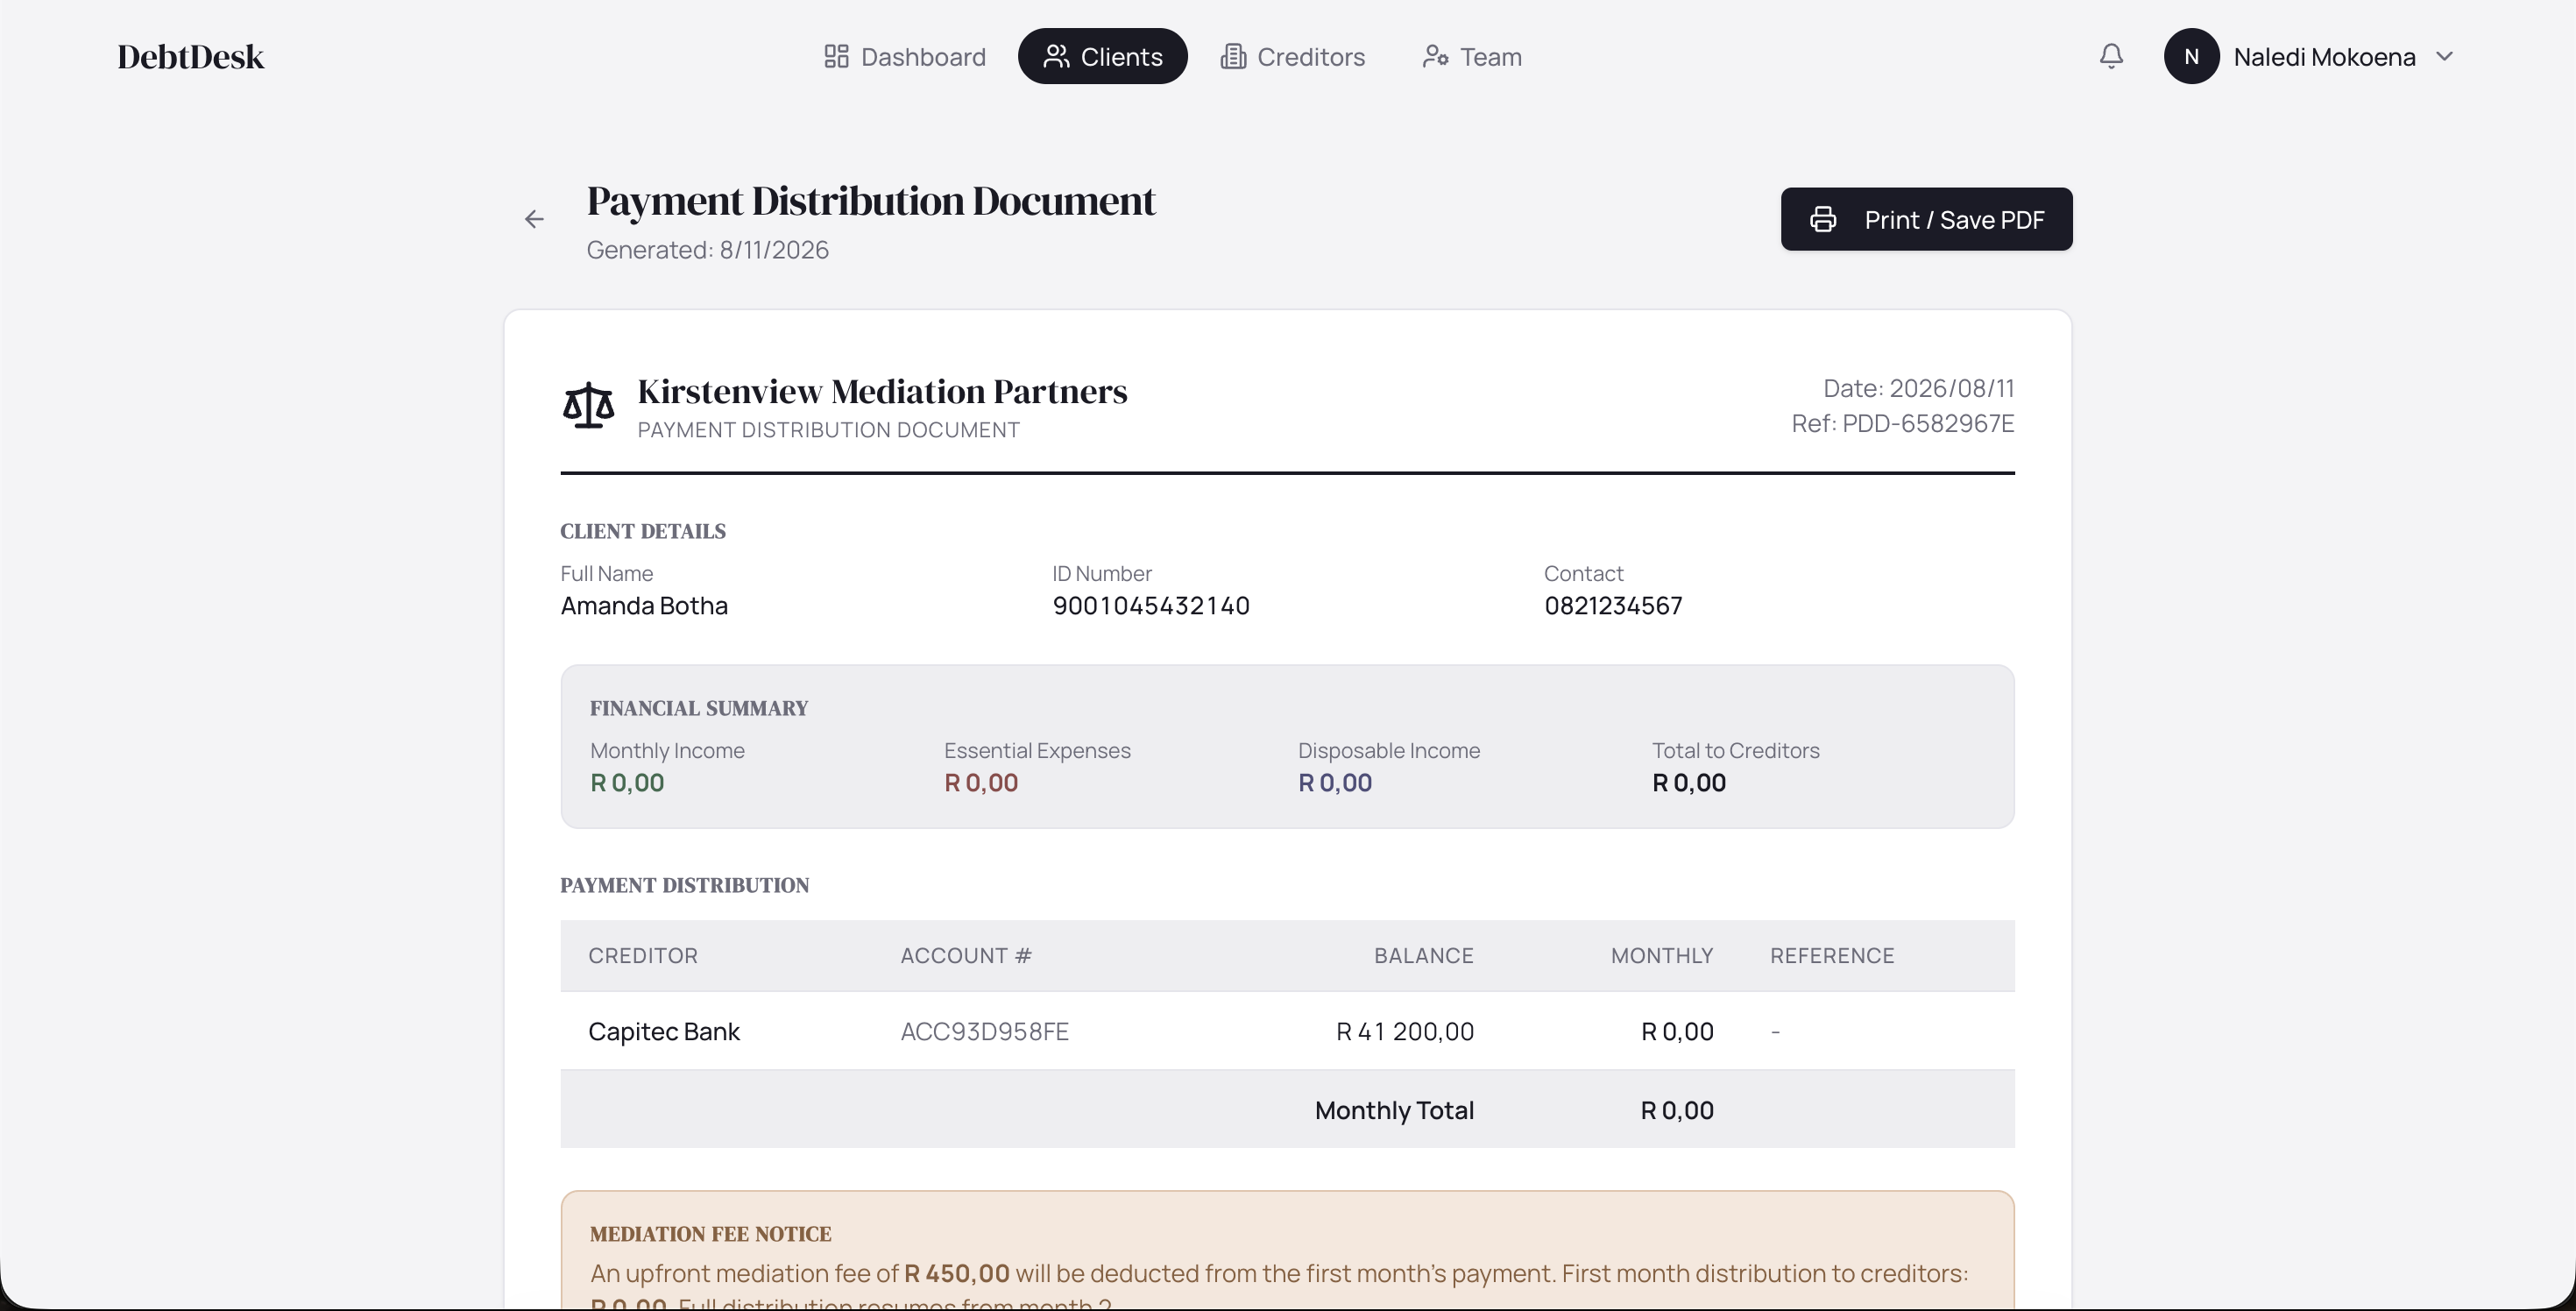Screen dimensions: 2576x1311
Task: Click the Ref: PDD-6582967E text
Action: pyautogui.click(x=1902, y=423)
